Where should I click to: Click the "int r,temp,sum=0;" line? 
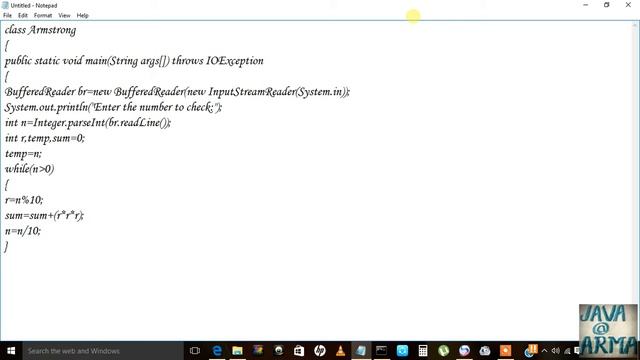pyautogui.click(x=45, y=138)
